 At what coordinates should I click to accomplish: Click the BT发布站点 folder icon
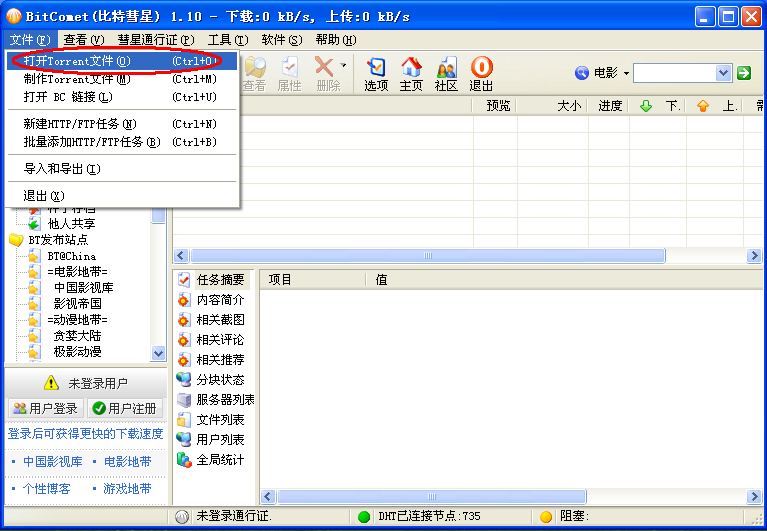(x=16, y=240)
